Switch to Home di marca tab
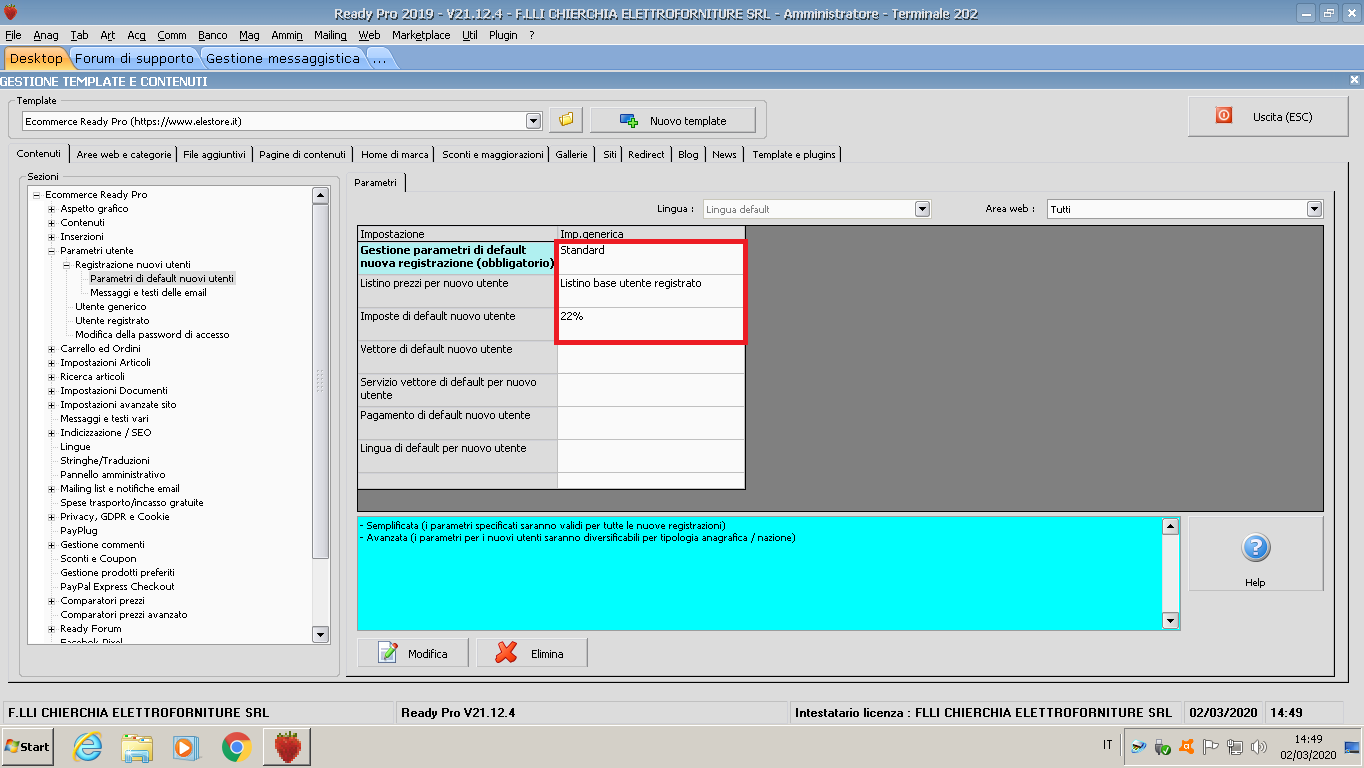Viewport: 1364px width, 768px height. pos(395,154)
